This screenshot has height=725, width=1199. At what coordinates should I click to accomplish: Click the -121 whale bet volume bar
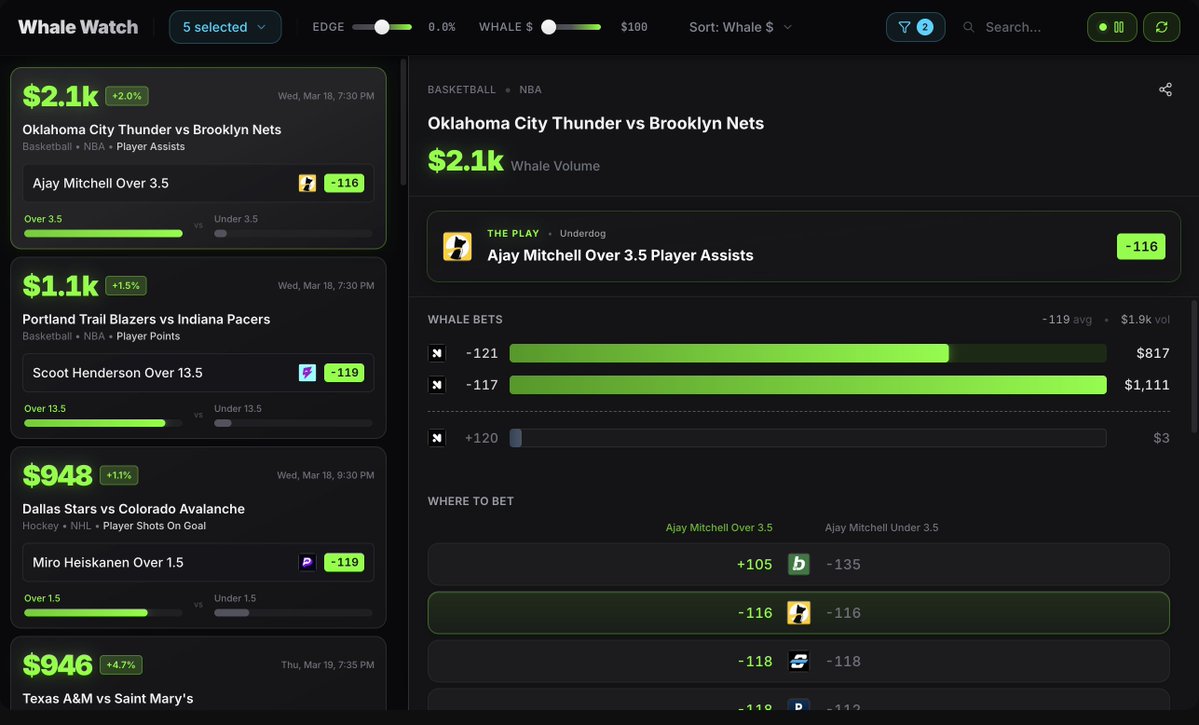point(807,353)
